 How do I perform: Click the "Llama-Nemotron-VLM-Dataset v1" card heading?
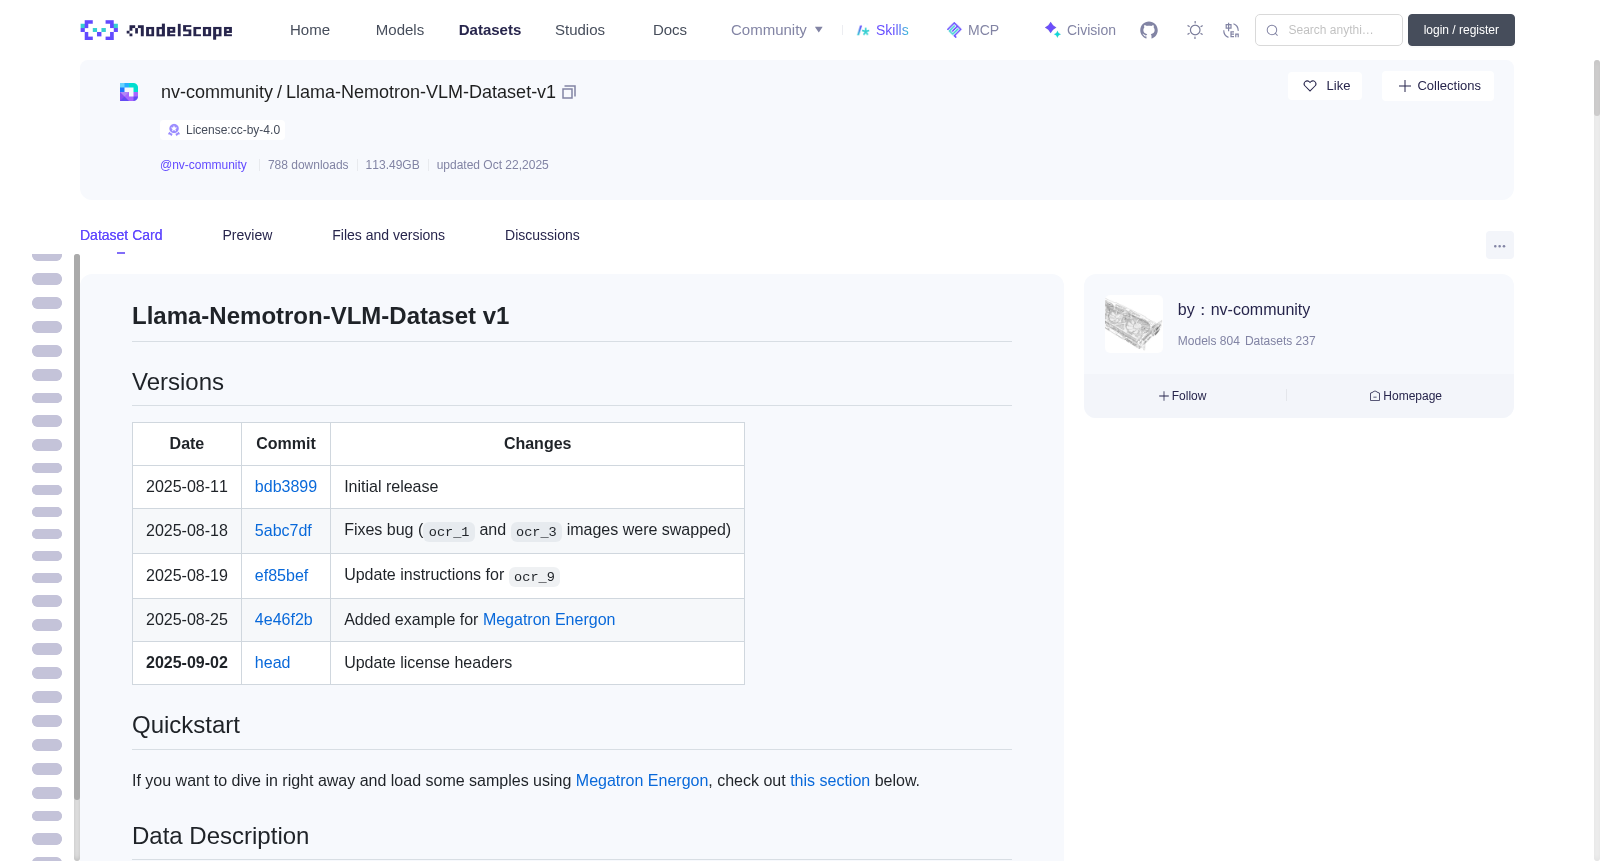pos(320,316)
